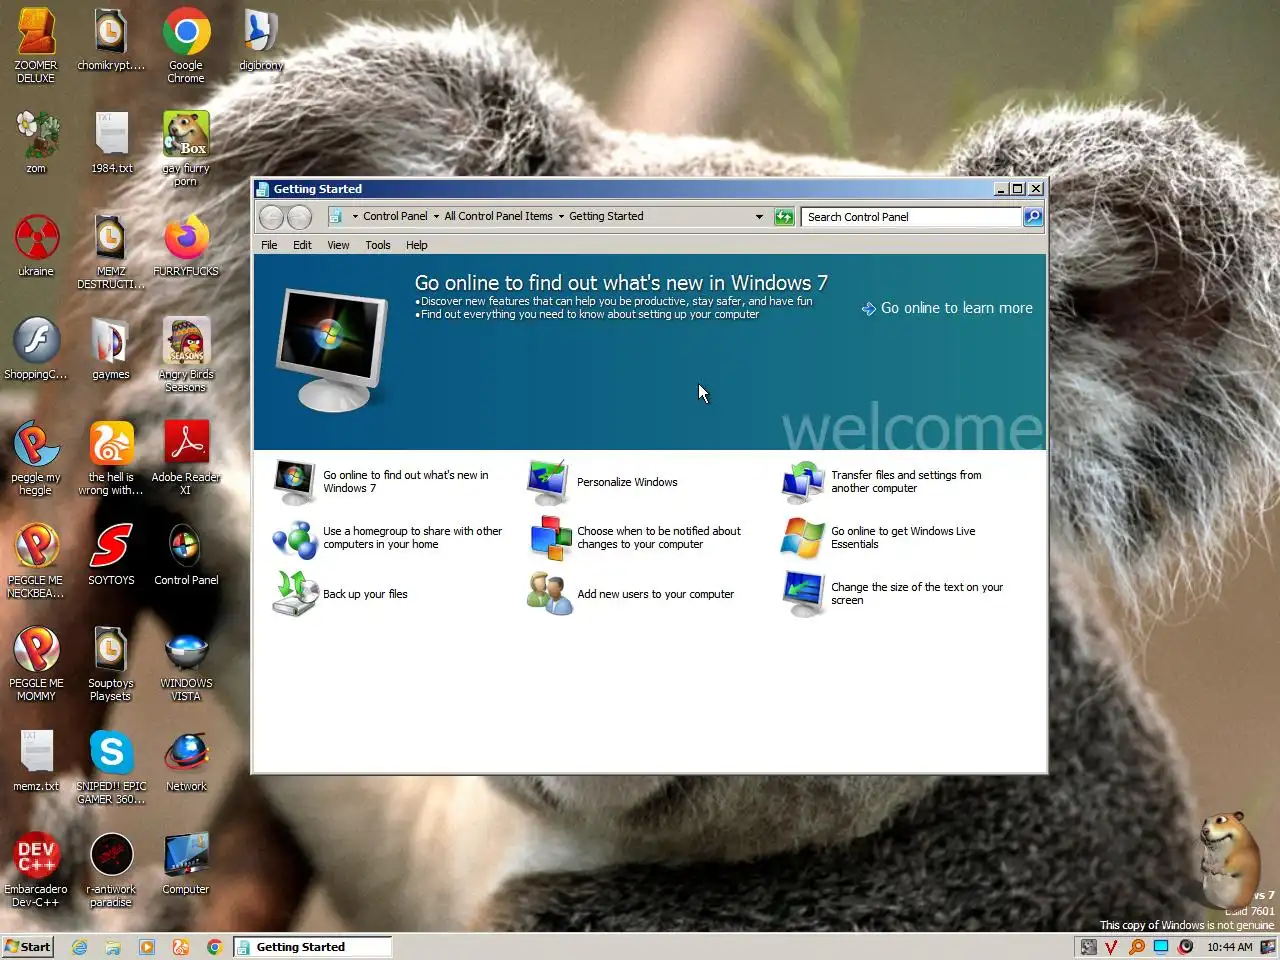Open the Tools menu

(x=377, y=245)
